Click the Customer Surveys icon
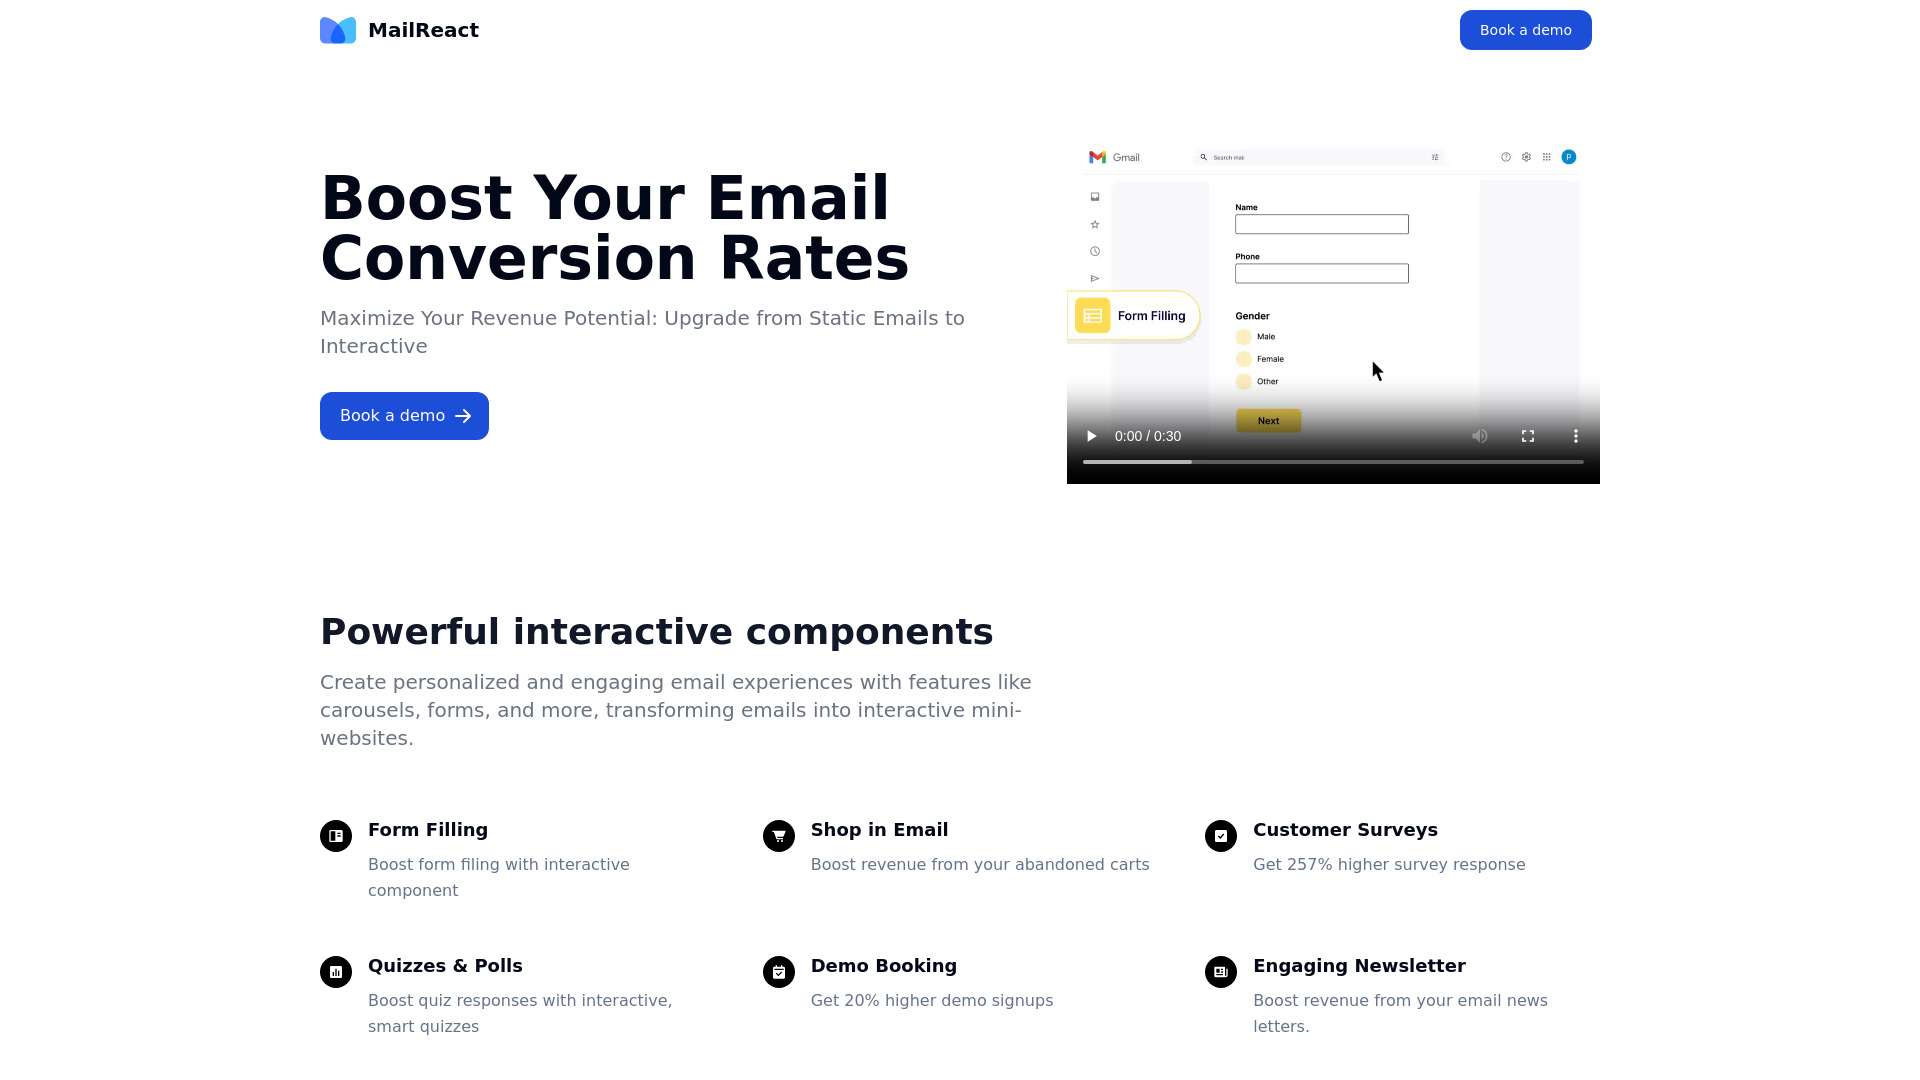The width and height of the screenshot is (1920, 1080). click(1220, 835)
